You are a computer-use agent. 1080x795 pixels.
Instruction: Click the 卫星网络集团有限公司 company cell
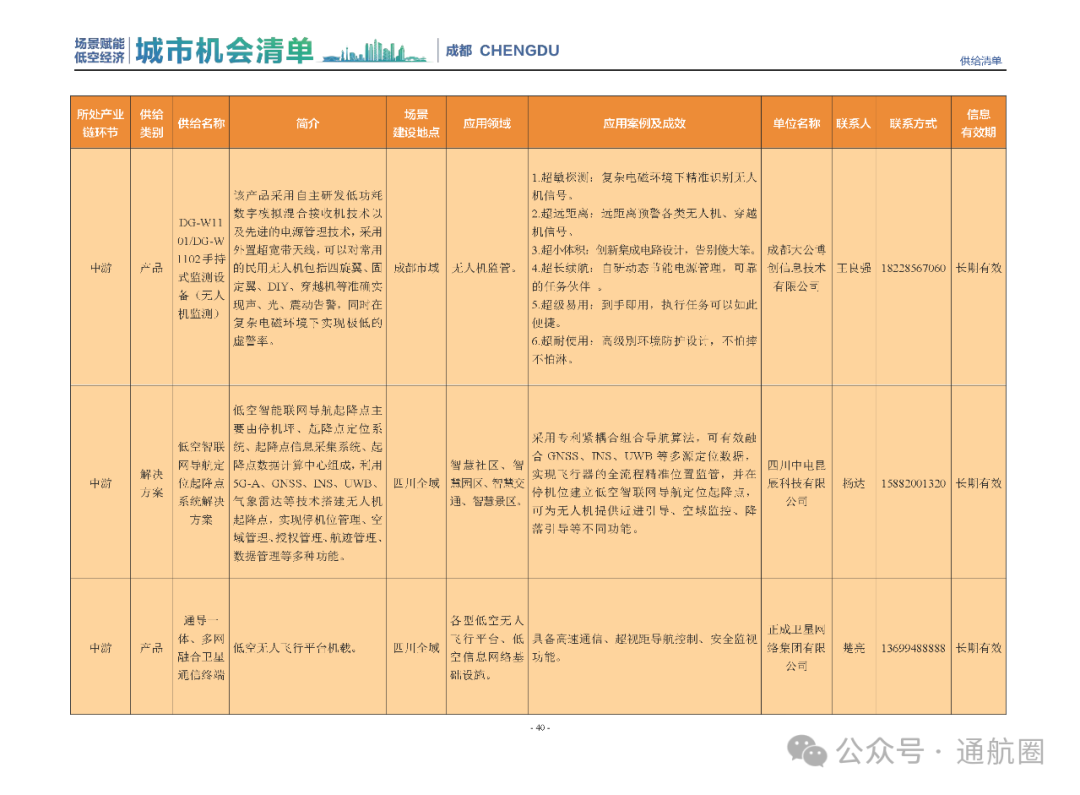coord(796,648)
